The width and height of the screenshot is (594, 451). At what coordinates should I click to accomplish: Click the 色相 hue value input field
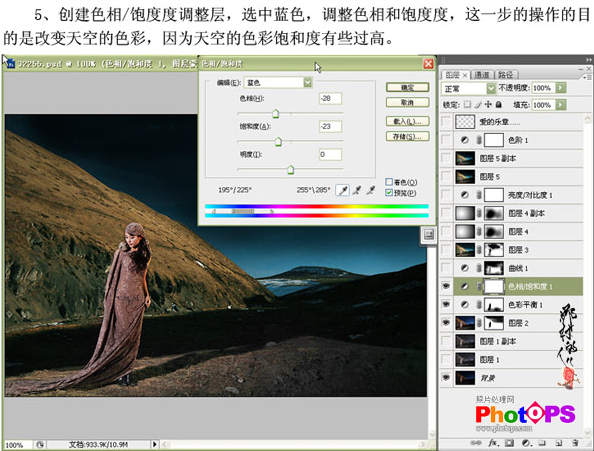(330, 98)
